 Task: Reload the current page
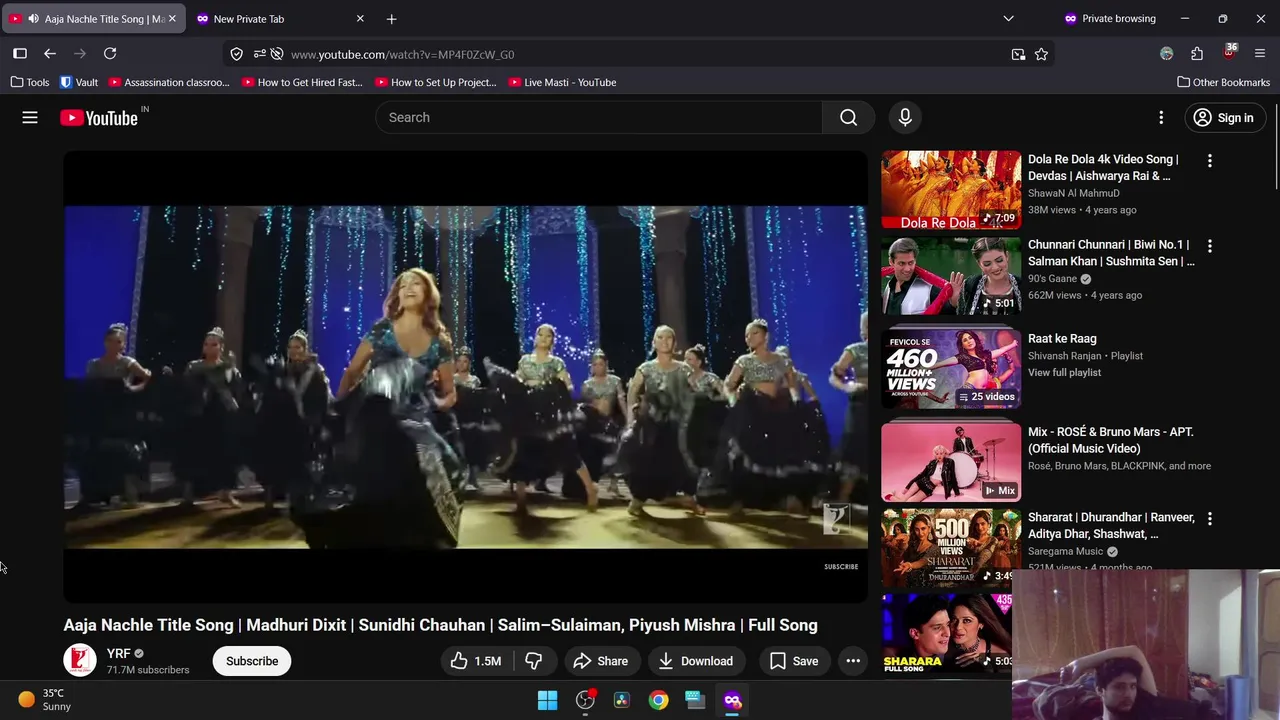[x=110, y=54]
